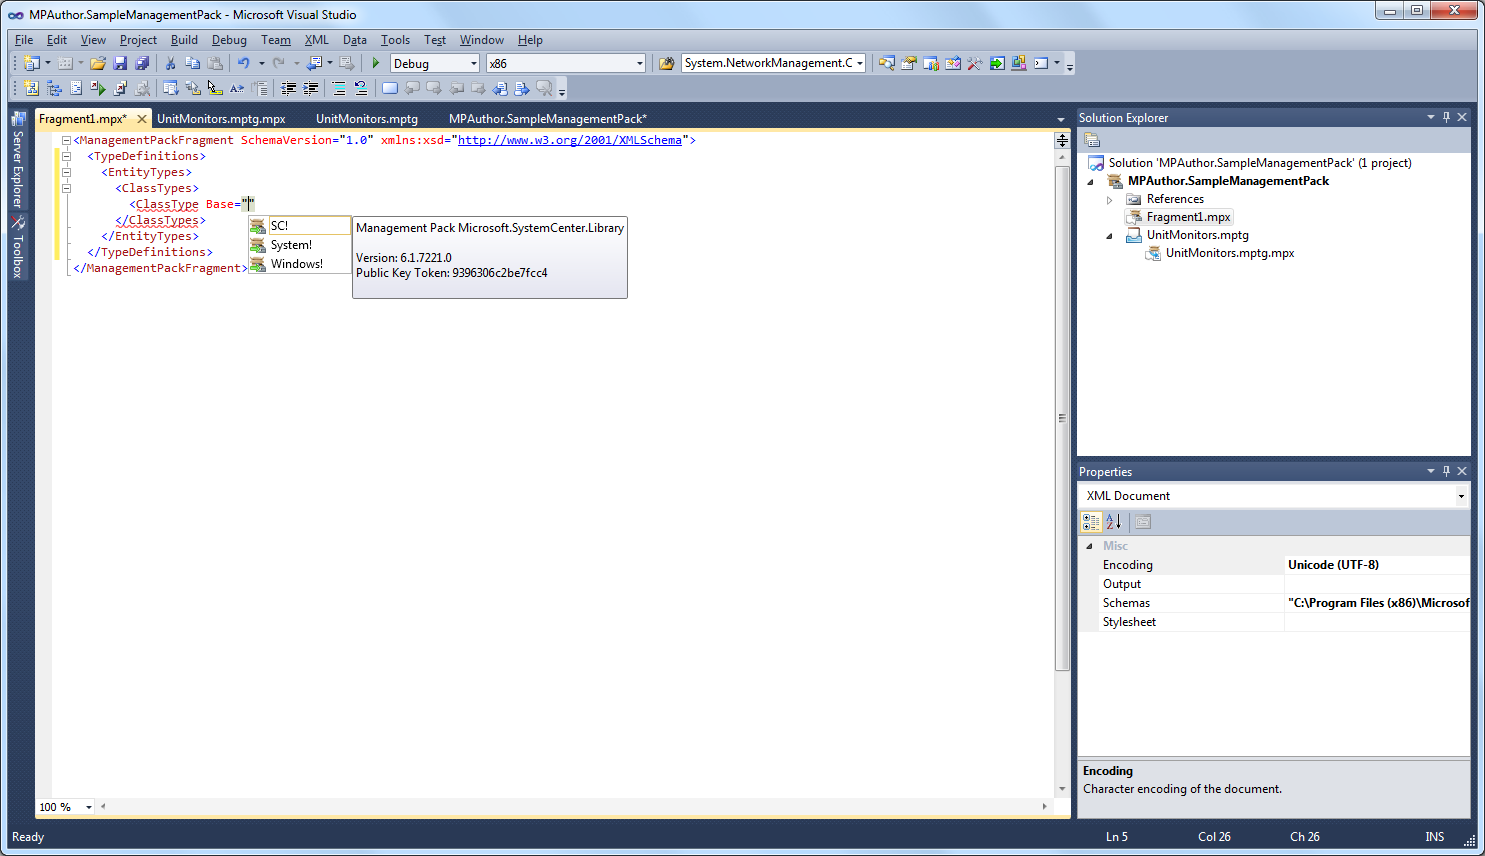Uncomment selected lines with the icon
Image resolution: width=1485 pixels, height=856 pixels.
[361, 89]
